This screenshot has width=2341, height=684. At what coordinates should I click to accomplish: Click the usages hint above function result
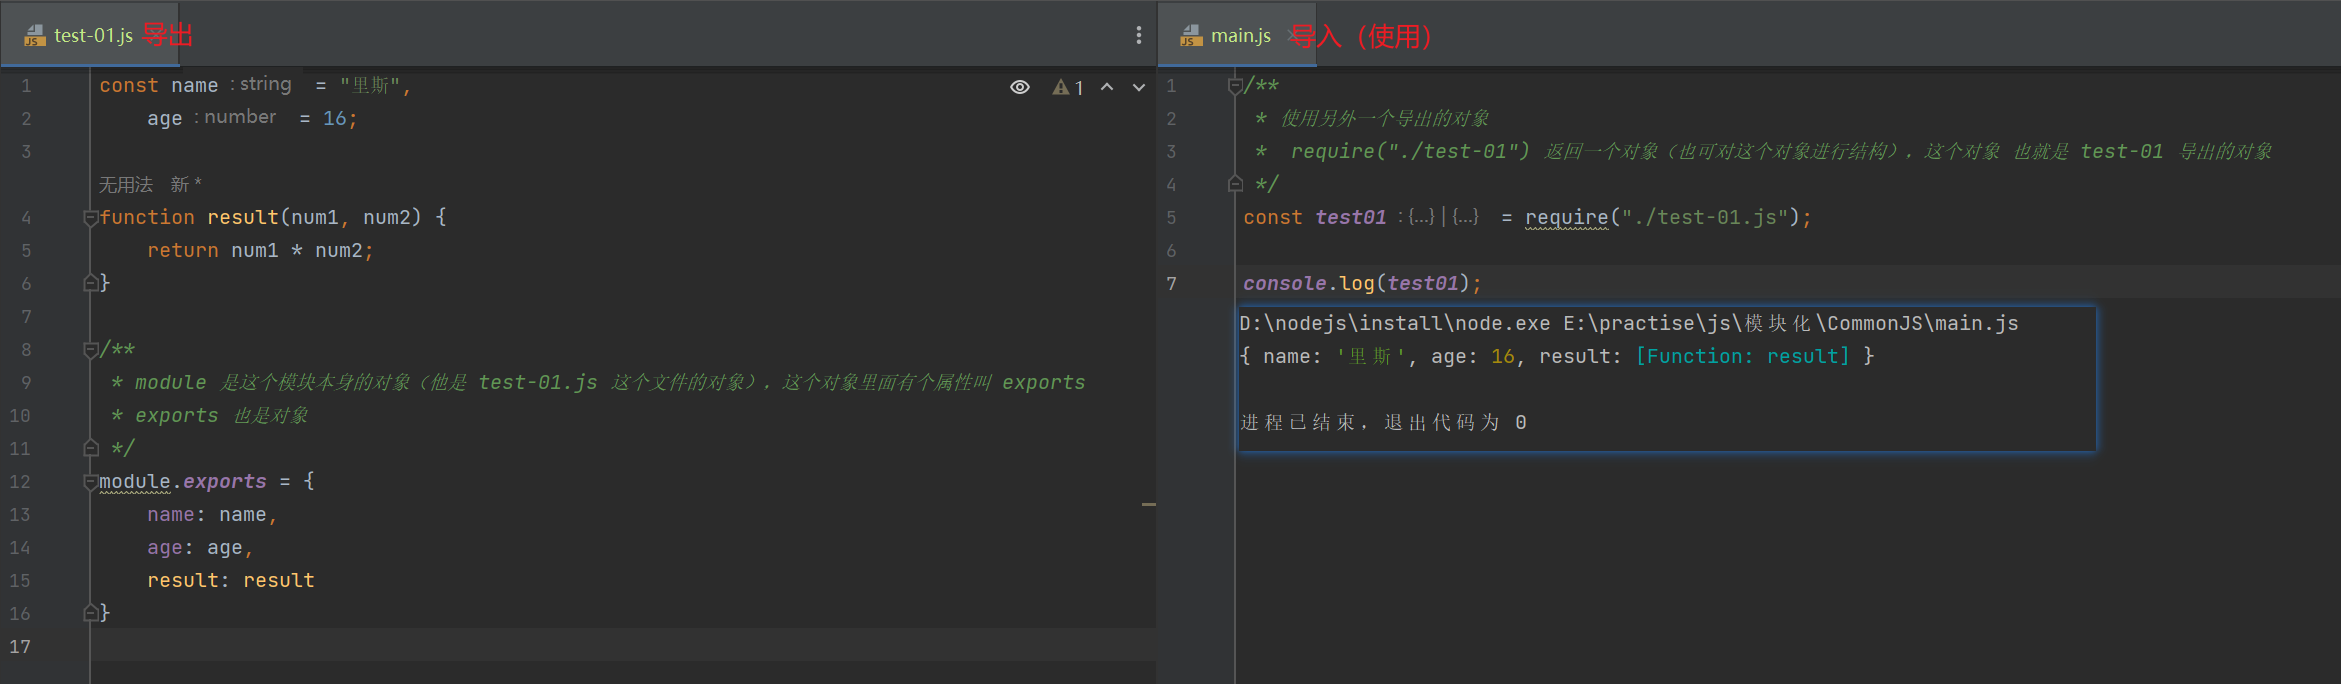126,184
